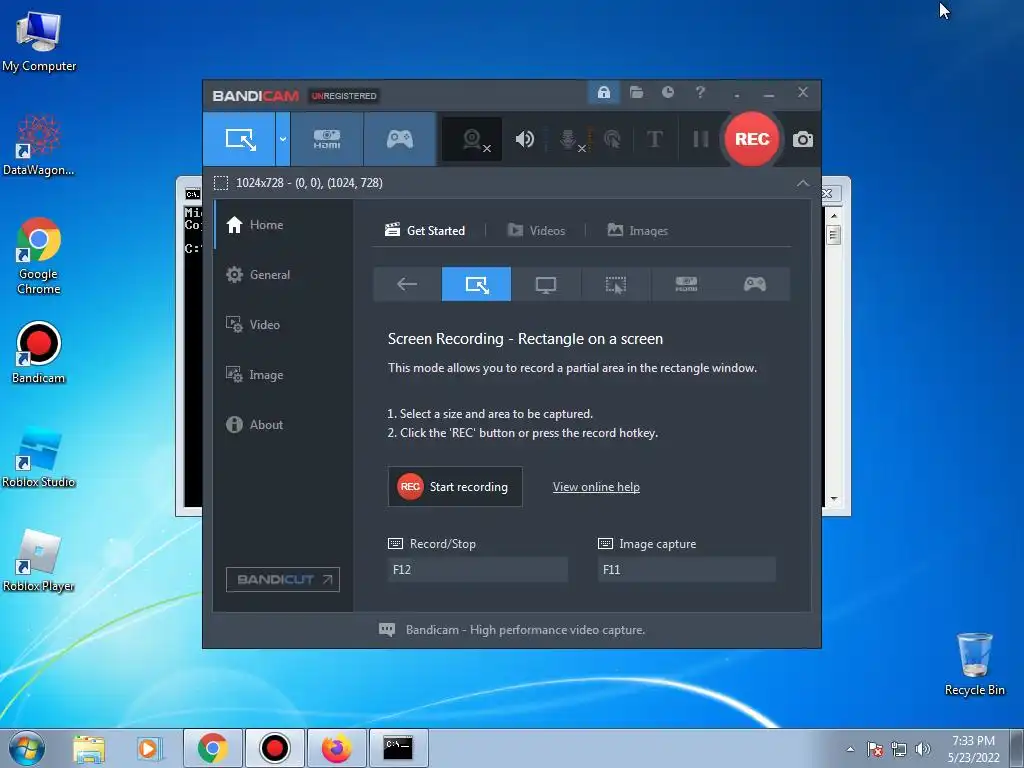This screenshot has height=768, width=1024.
Task: Click speech bubble icon in status bar
Action: (x=387, y=630)
